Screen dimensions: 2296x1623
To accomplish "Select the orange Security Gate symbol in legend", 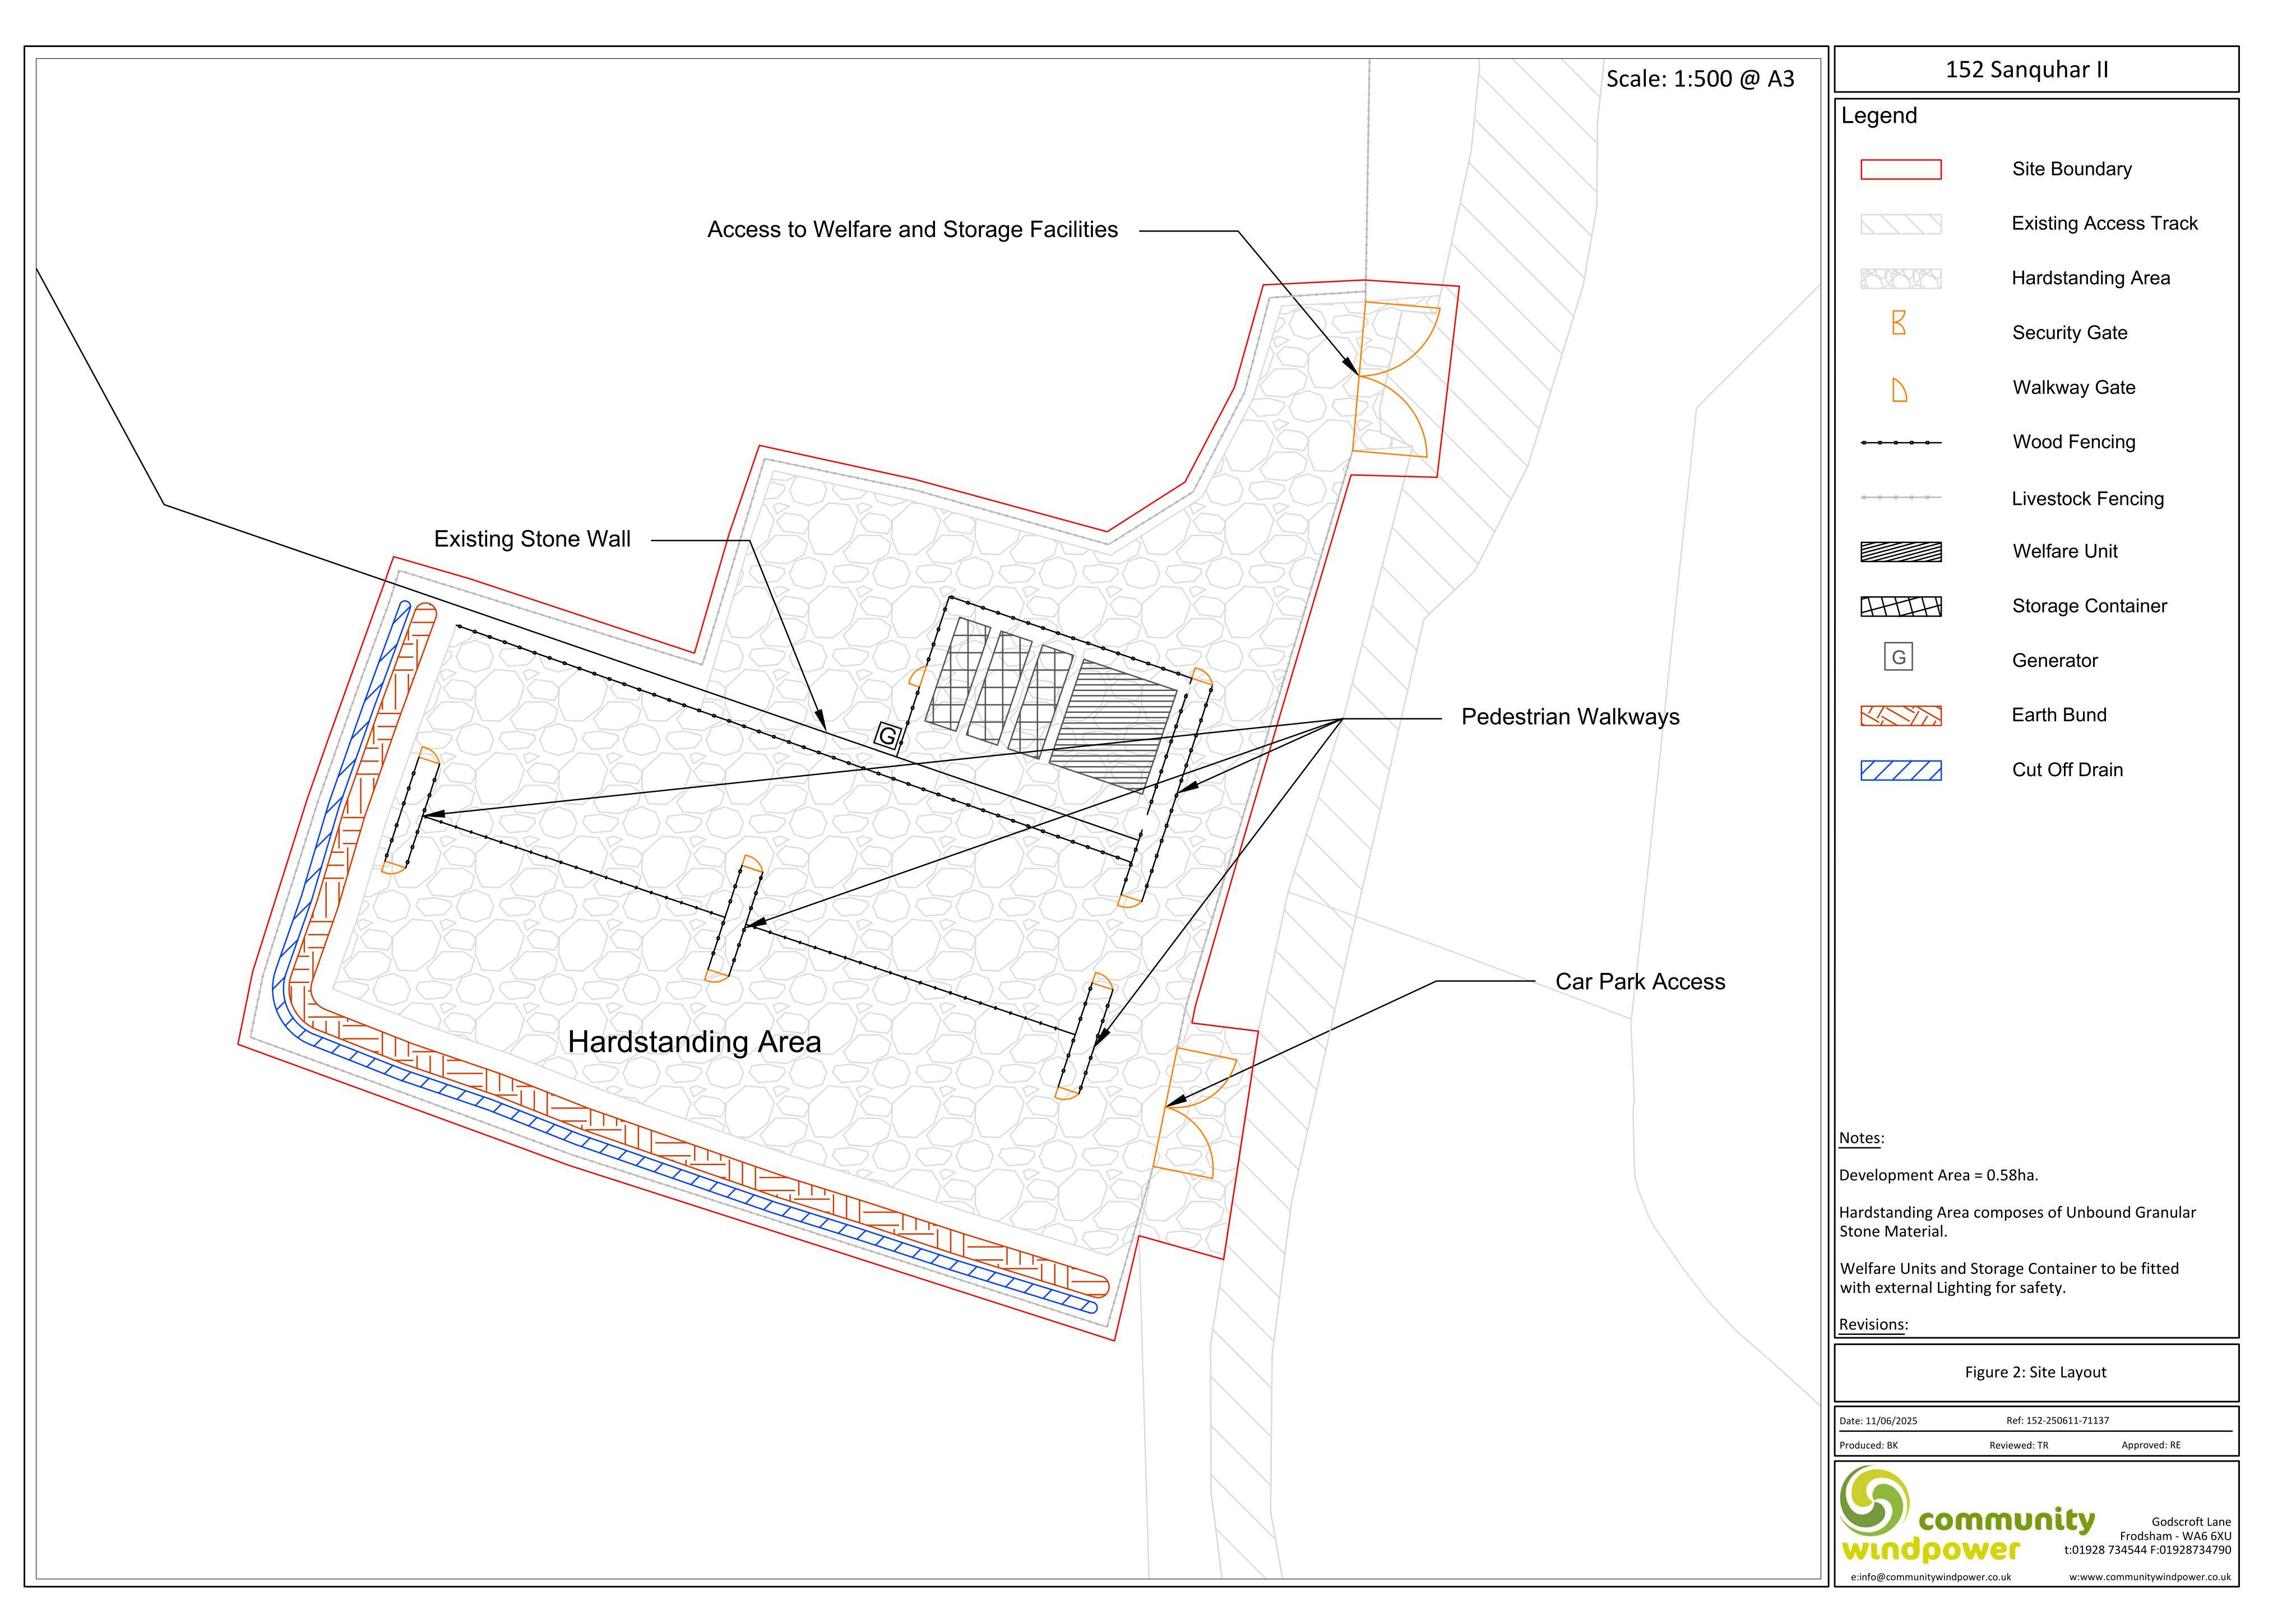I will (1899, 323).
